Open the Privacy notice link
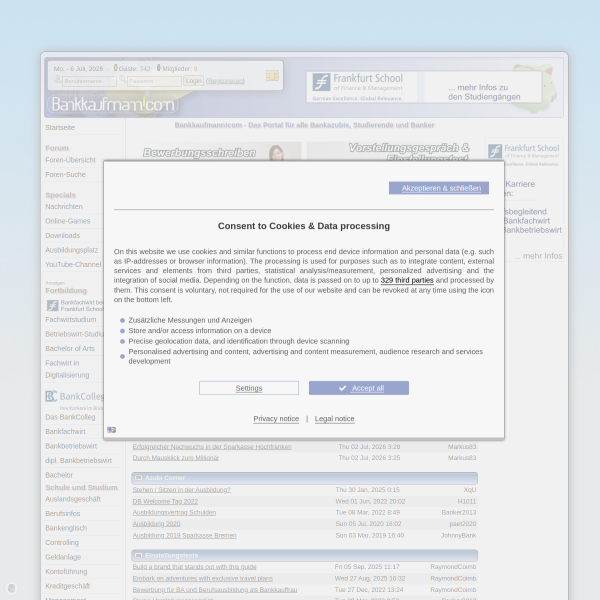The height and width of the screenshot is (600, 600). 276,419
